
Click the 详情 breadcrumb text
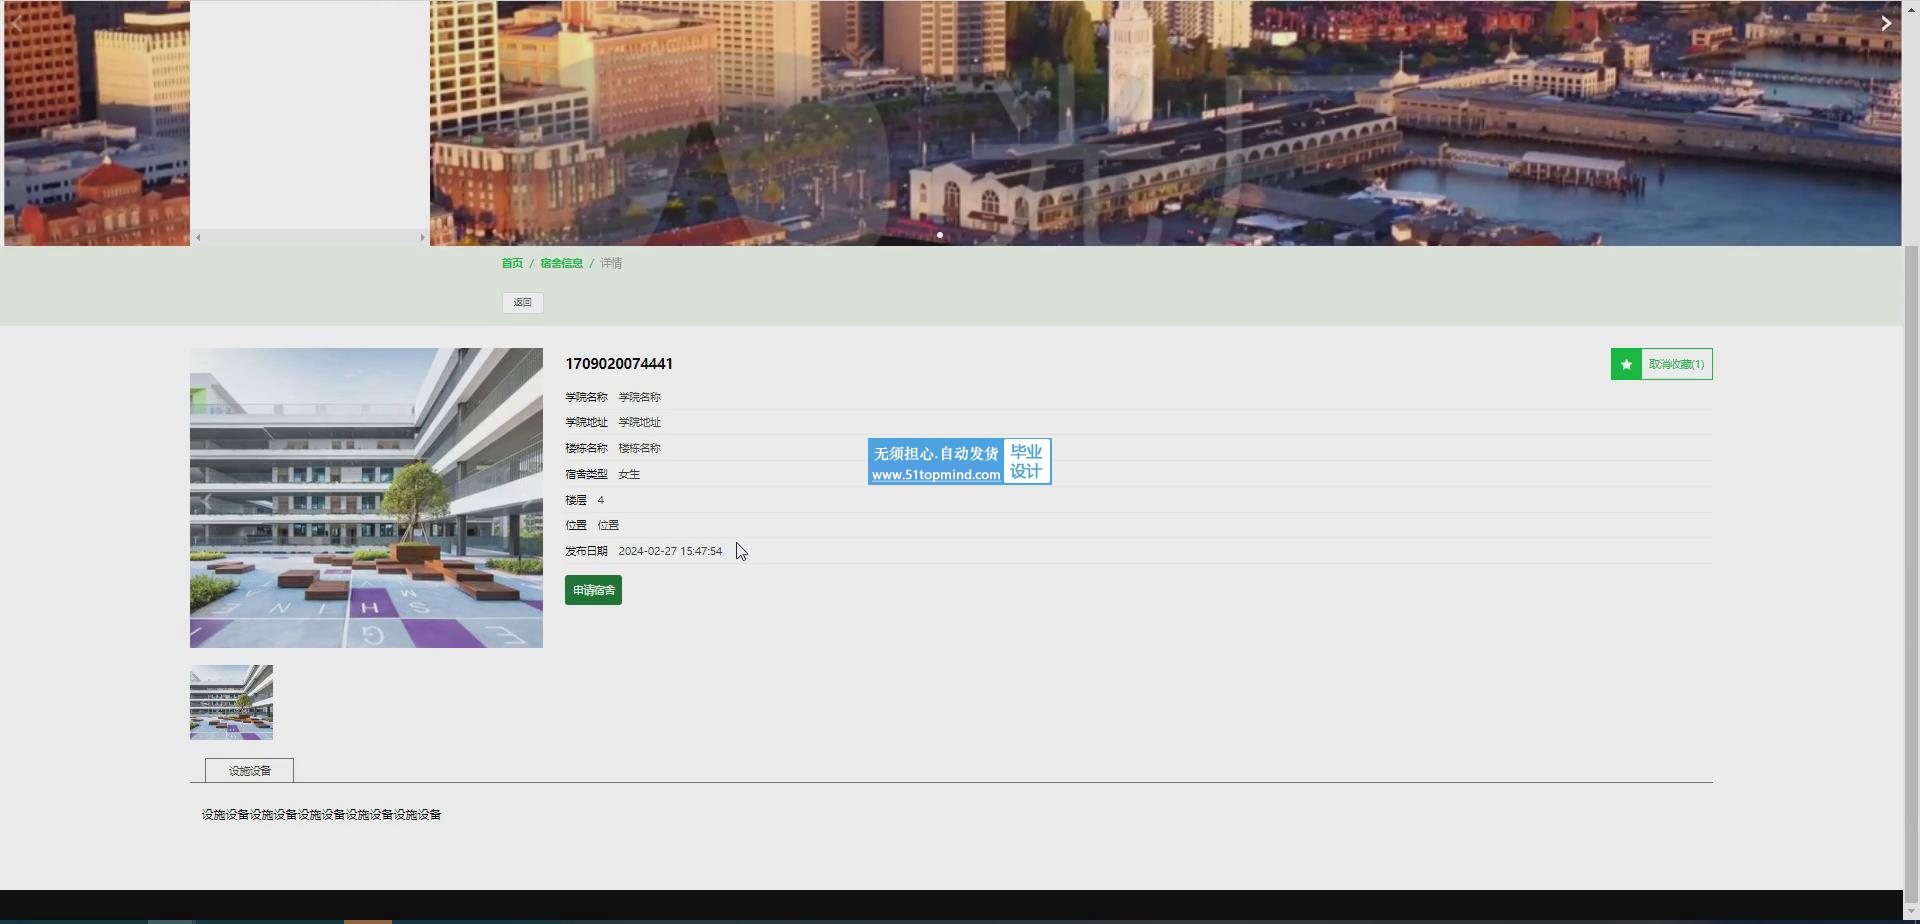611,263
